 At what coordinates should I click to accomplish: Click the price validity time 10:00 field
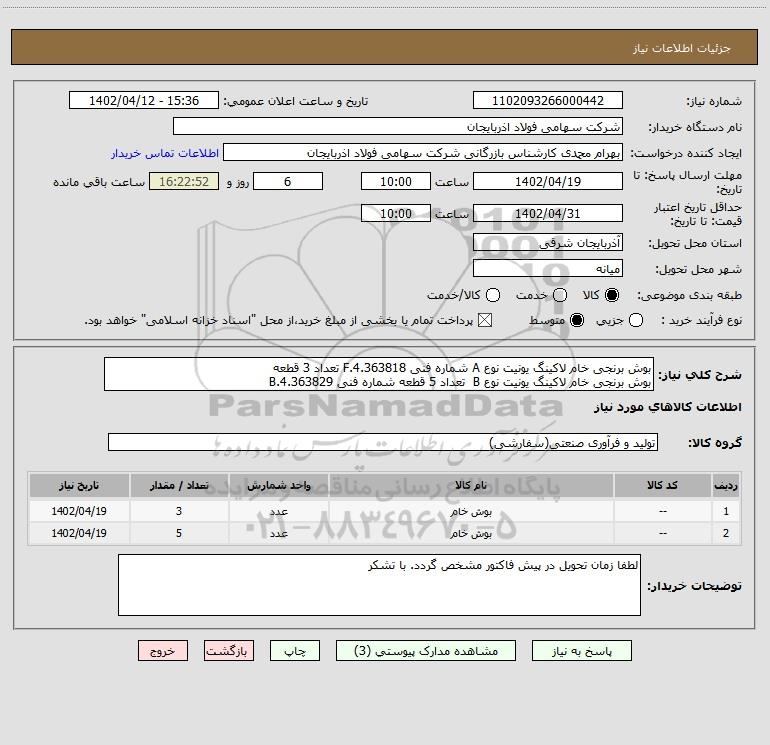[x=396, y=214]
